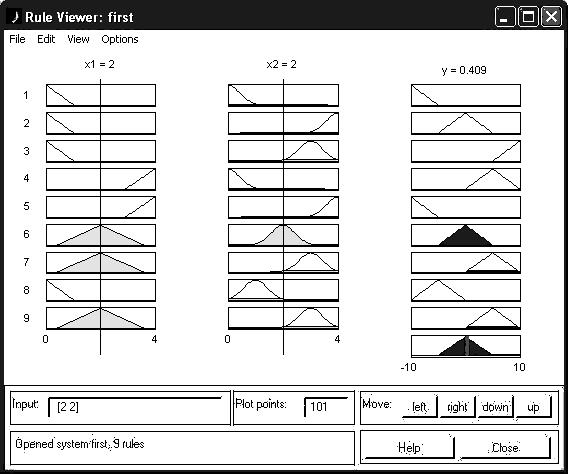Click the y output plot of rule 7

pyautogui.click(x=466, y=263)
